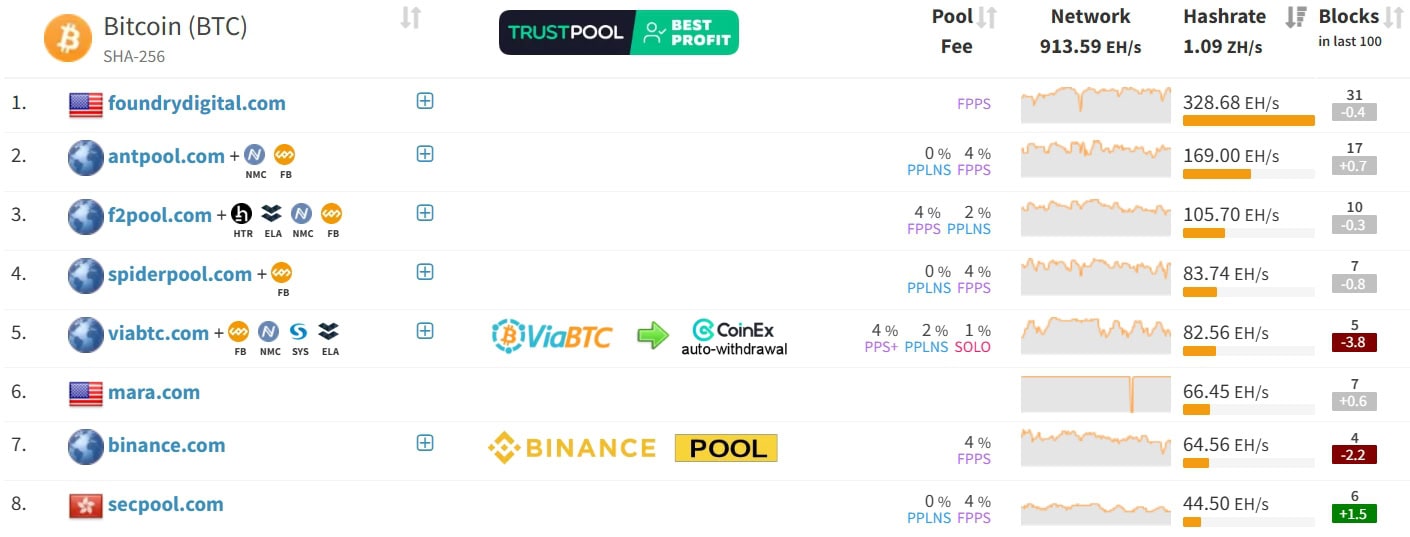Click the ELA coin icon beside f2pool.com

[271, 214]
